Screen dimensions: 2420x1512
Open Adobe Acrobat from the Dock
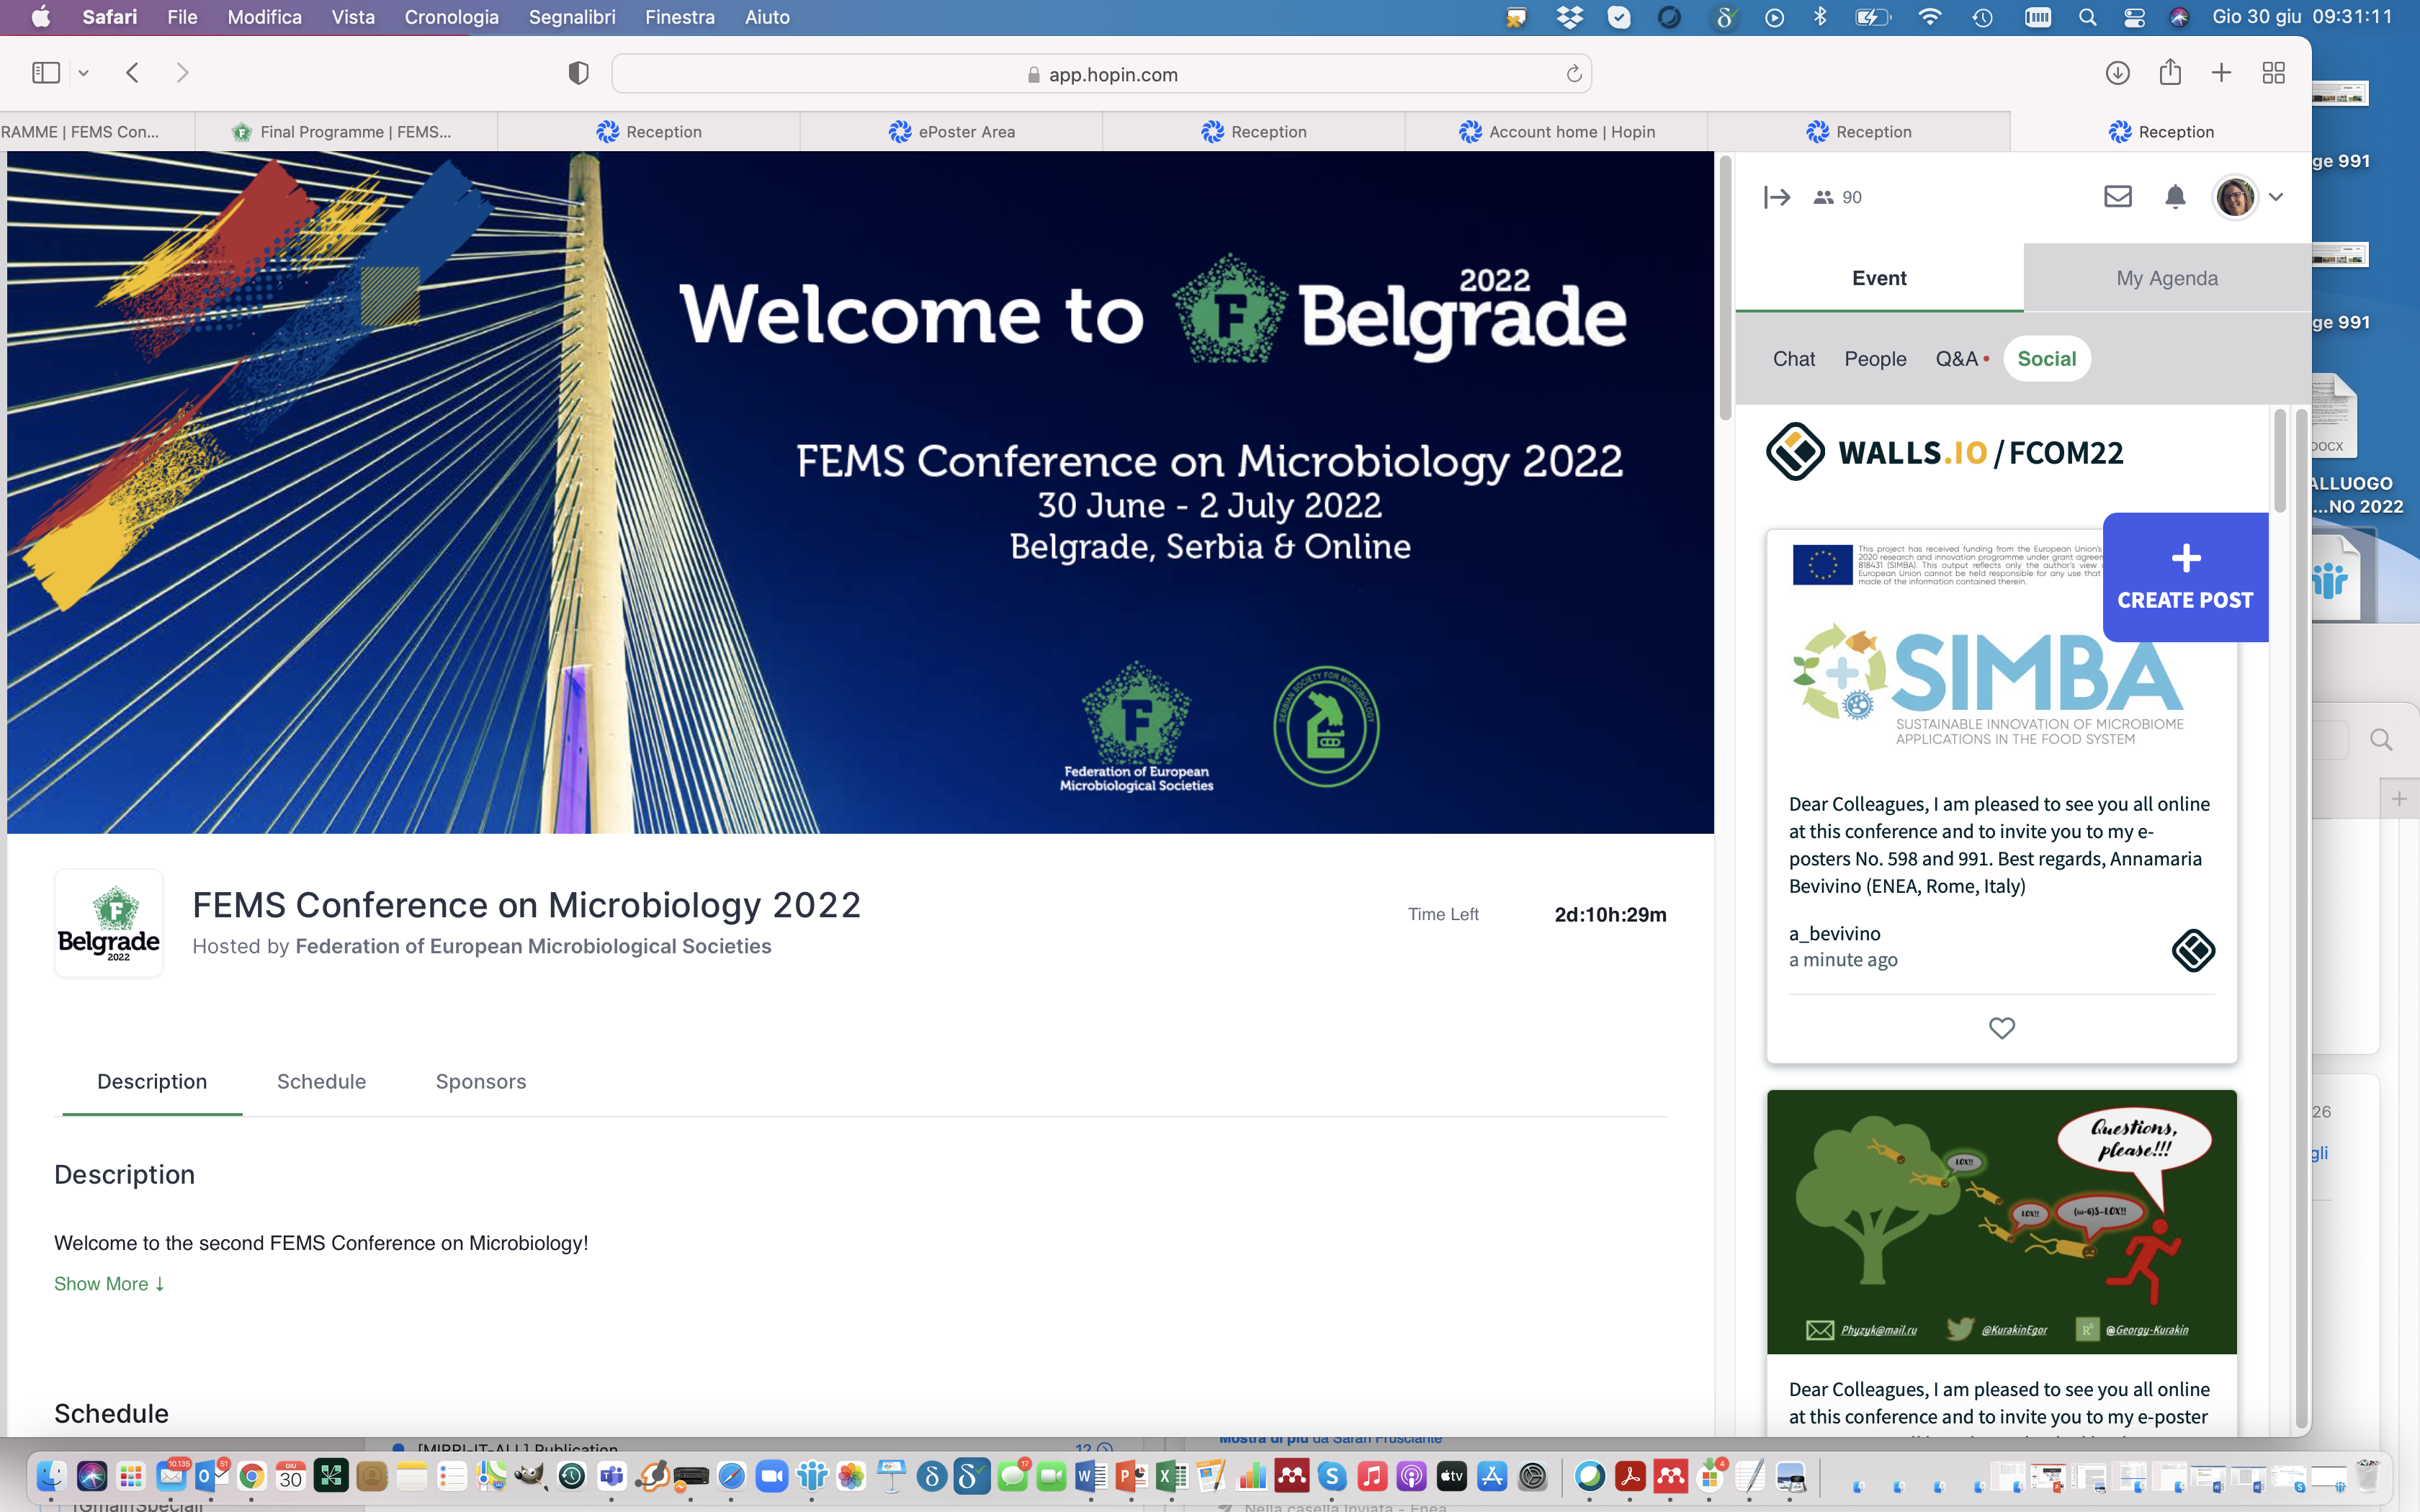click(x=1630, y=1475)
